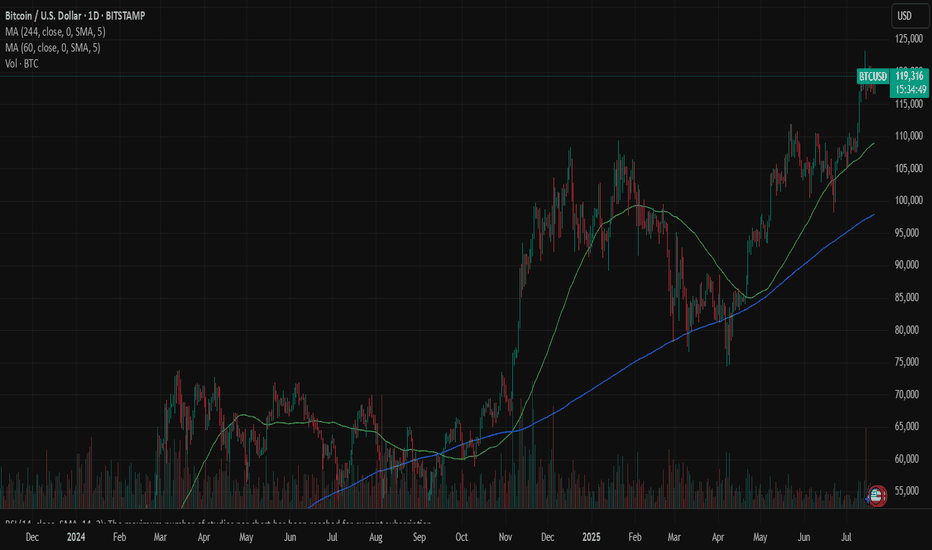This screenshot has width=932, height=550.
Task: Select the Vol · BTC indicator legend
Action: (22, 64)
